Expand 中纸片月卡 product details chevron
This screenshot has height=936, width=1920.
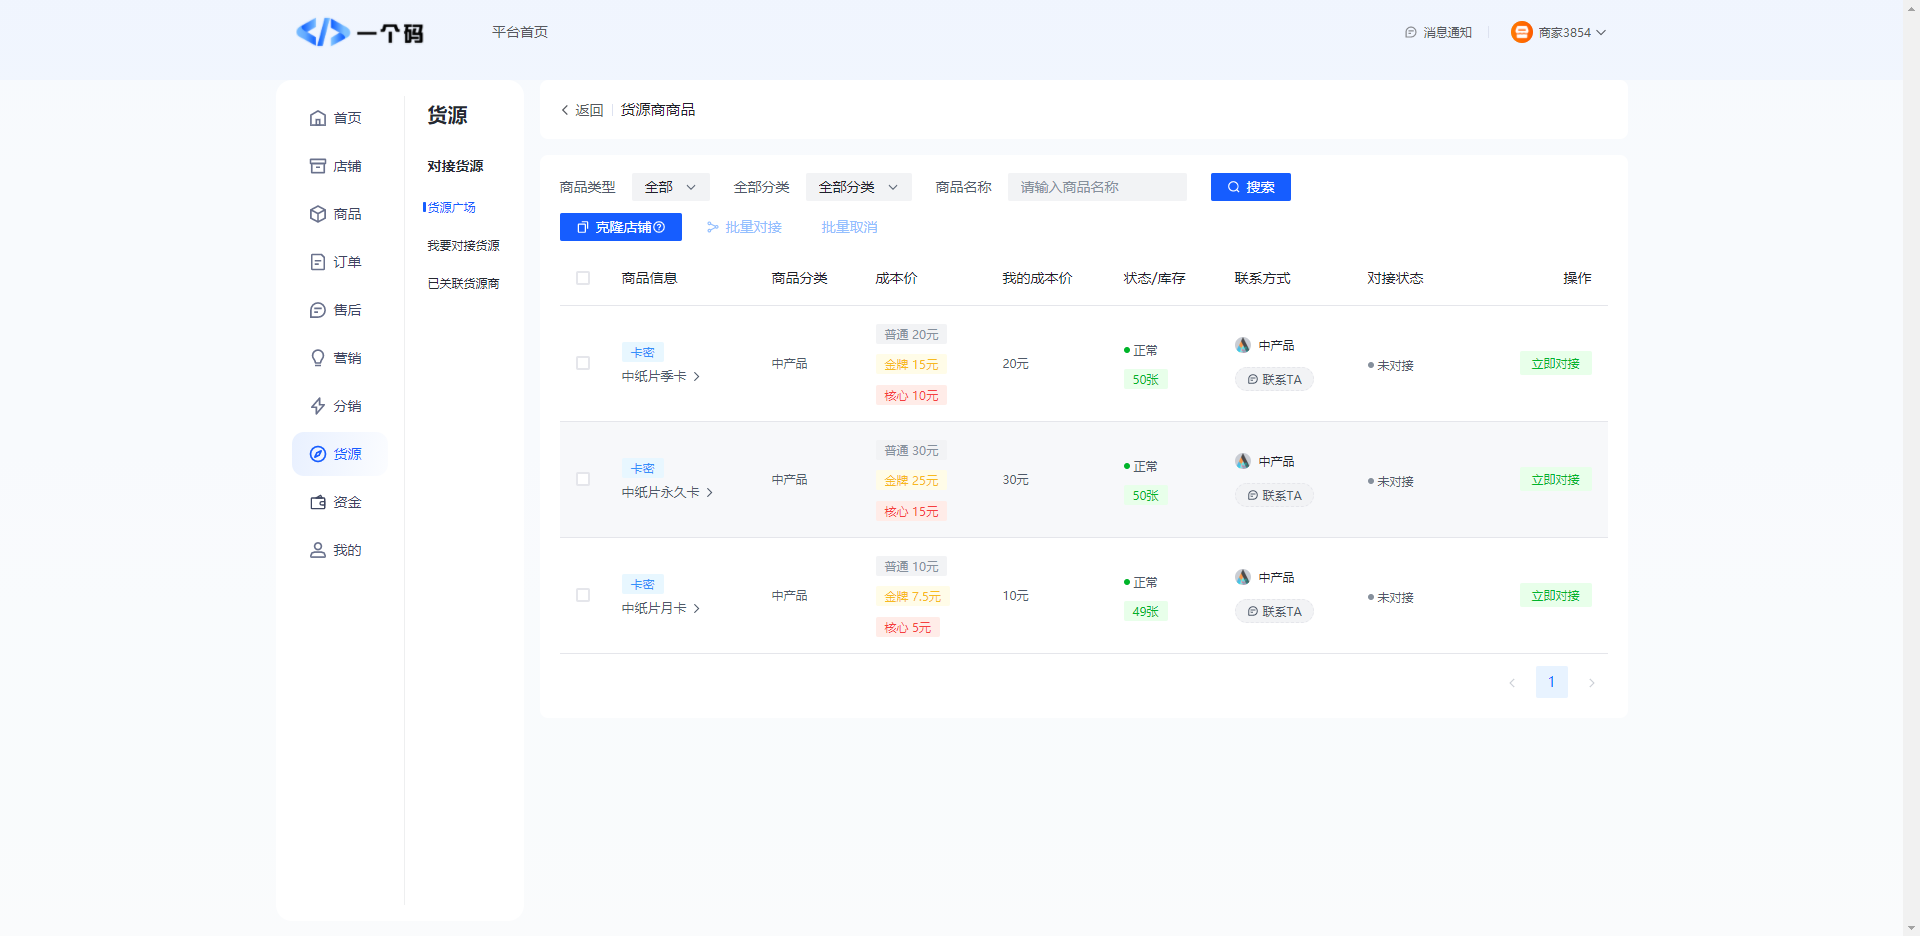697,609
